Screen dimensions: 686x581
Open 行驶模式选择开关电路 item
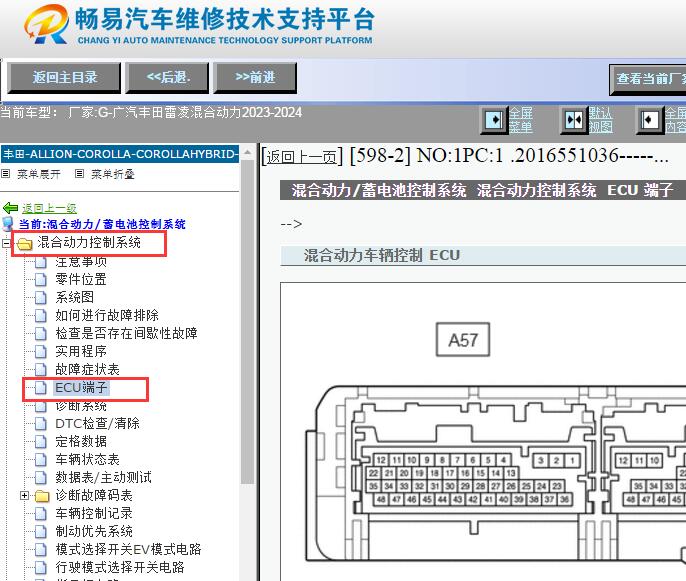click(x=119, y=567)
